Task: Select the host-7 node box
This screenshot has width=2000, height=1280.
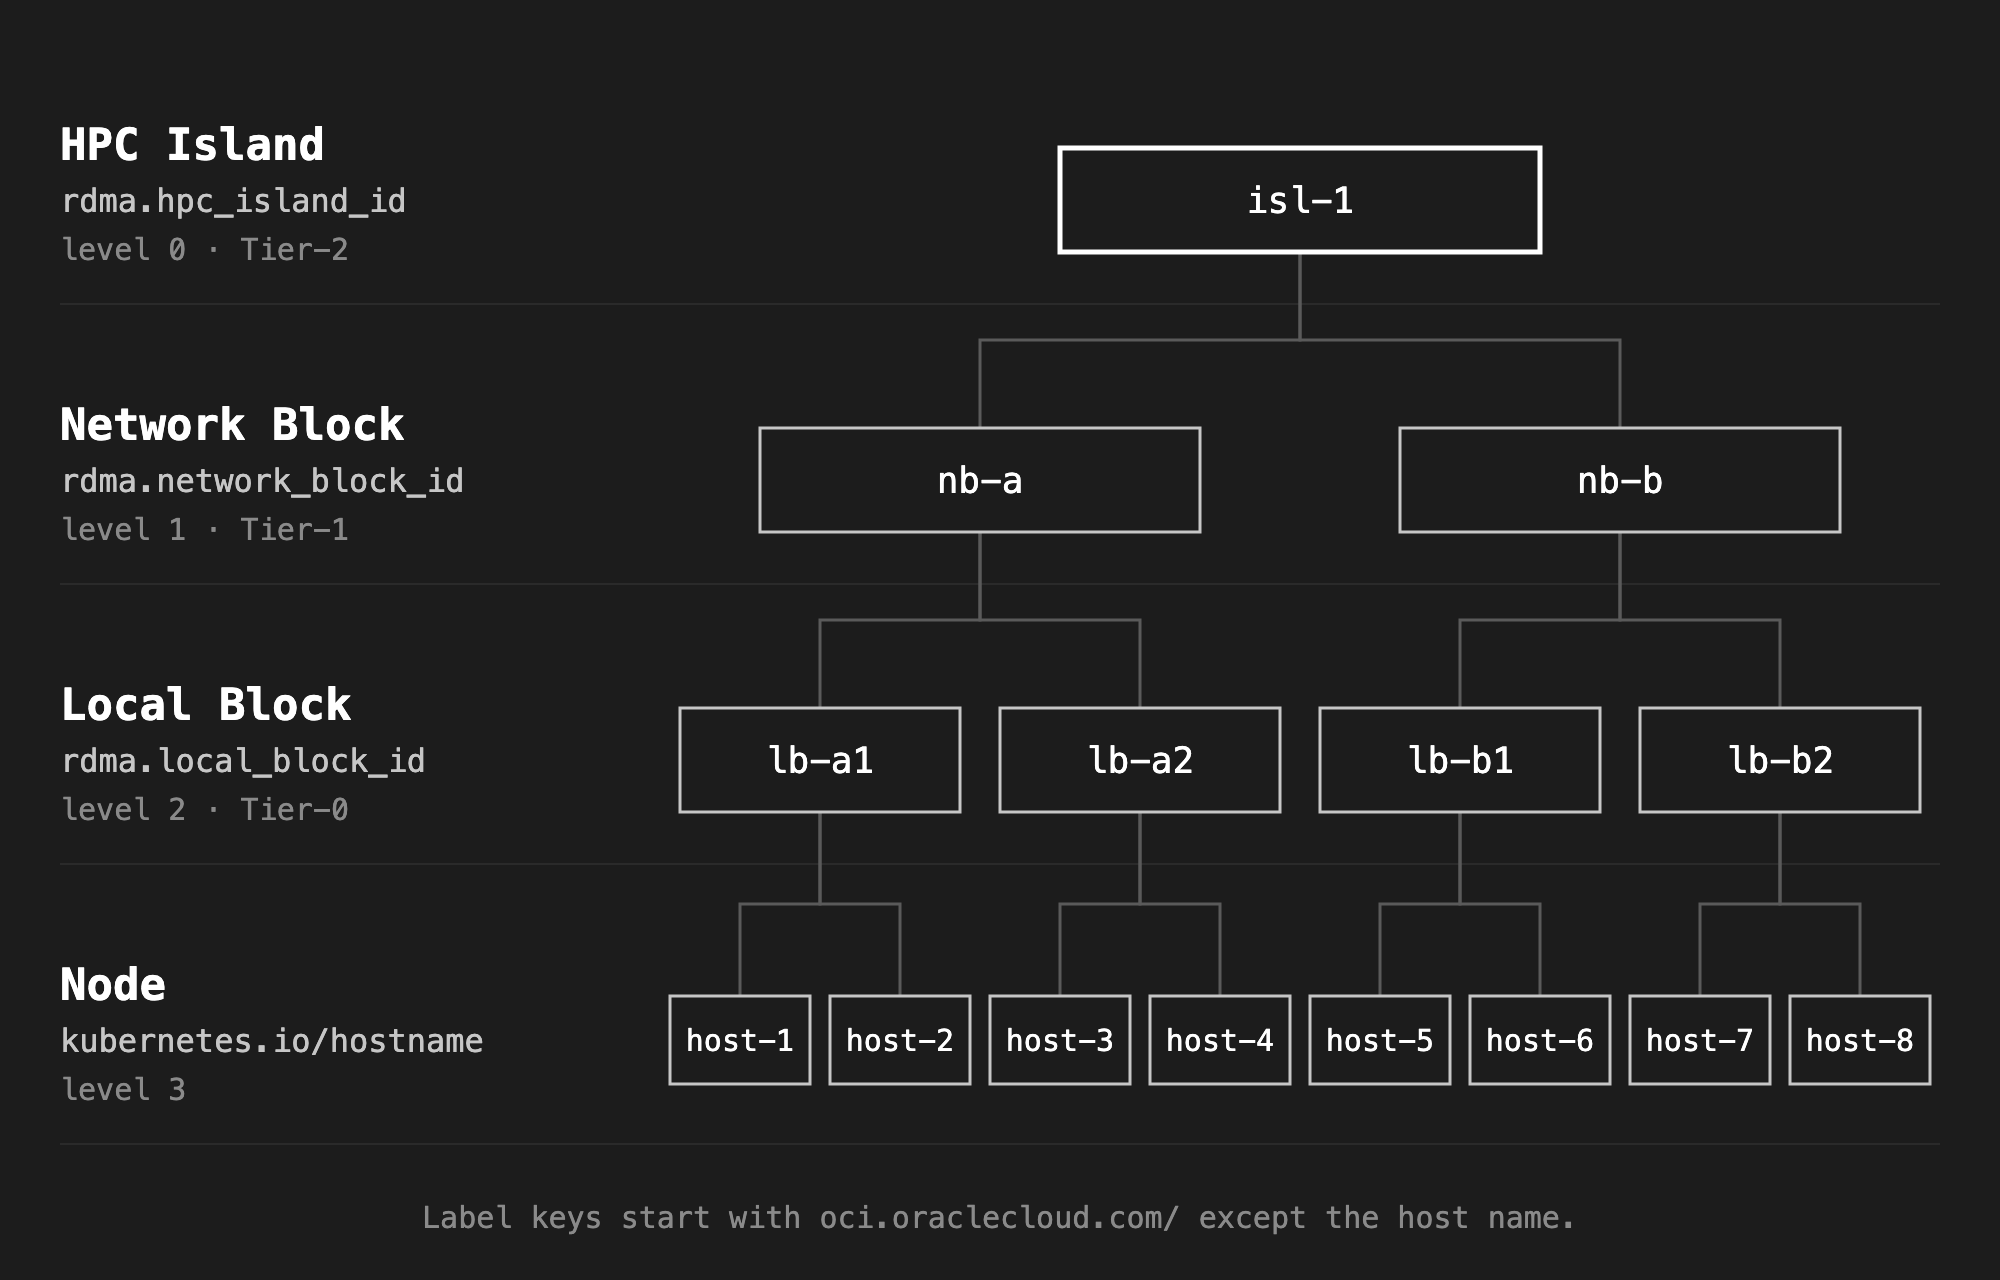Action: (x=1699, y=1040)
